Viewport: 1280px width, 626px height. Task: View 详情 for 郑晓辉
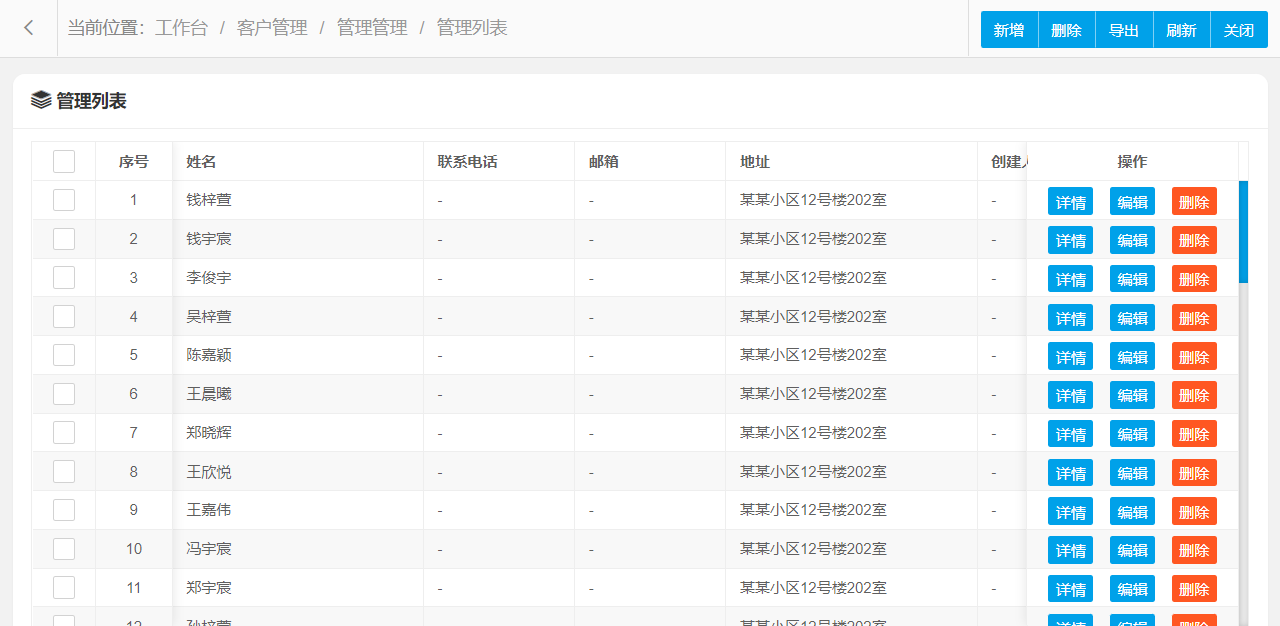(x=1070, y=433)
